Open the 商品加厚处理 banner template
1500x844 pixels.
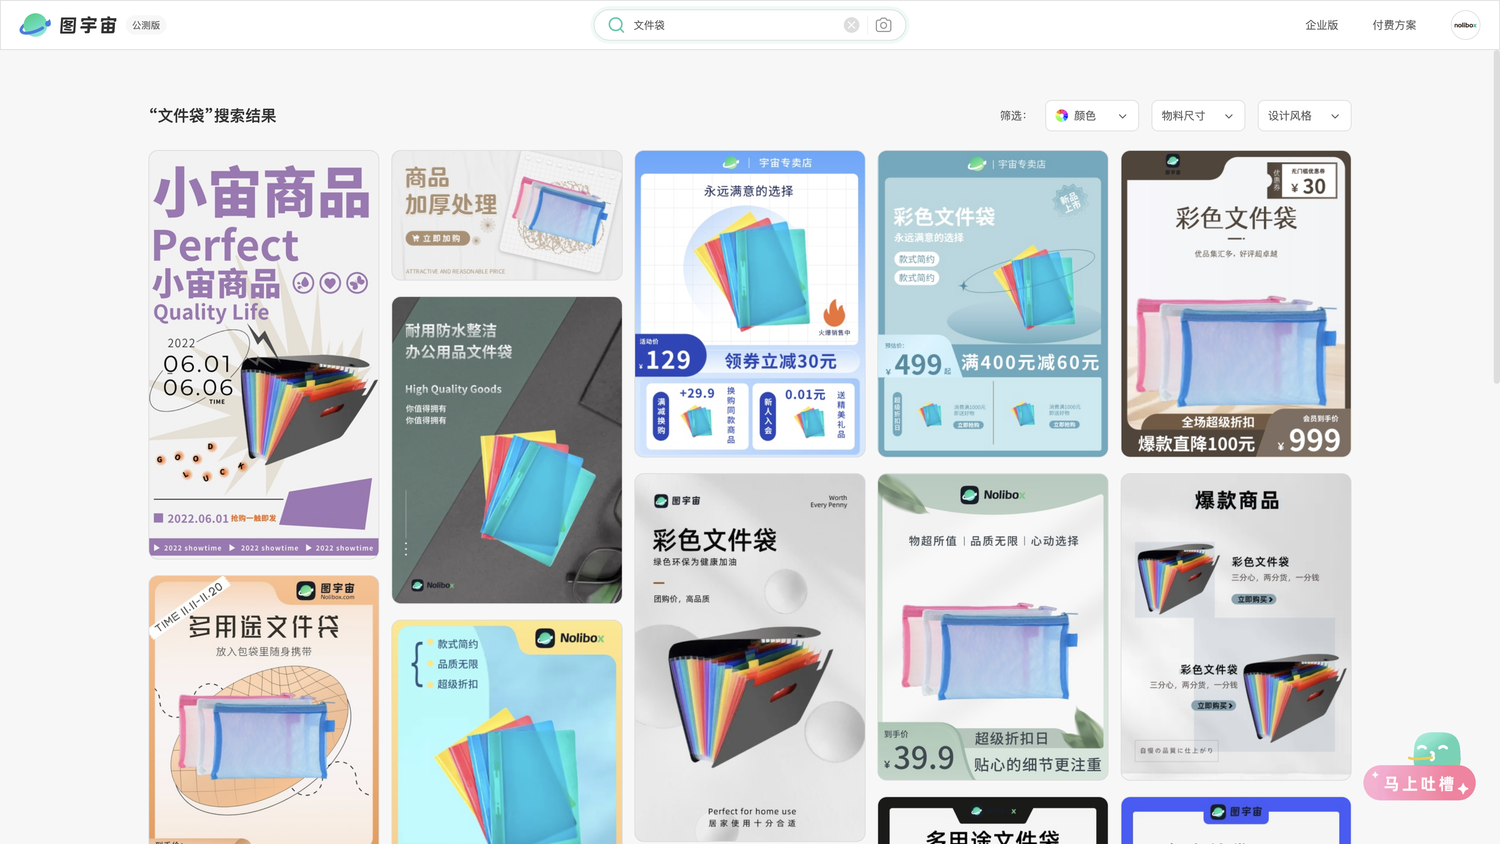click(507, 216)
